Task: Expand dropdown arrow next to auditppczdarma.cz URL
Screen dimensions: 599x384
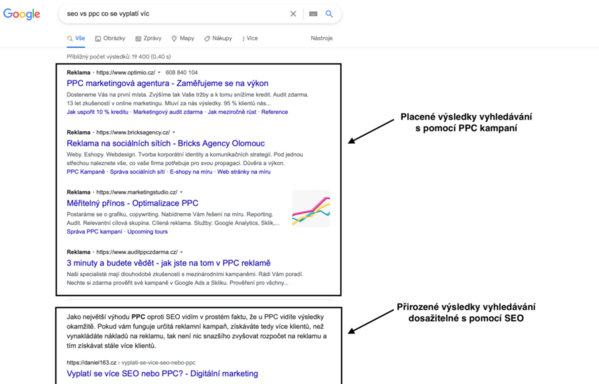Action: tap(181, 252)
